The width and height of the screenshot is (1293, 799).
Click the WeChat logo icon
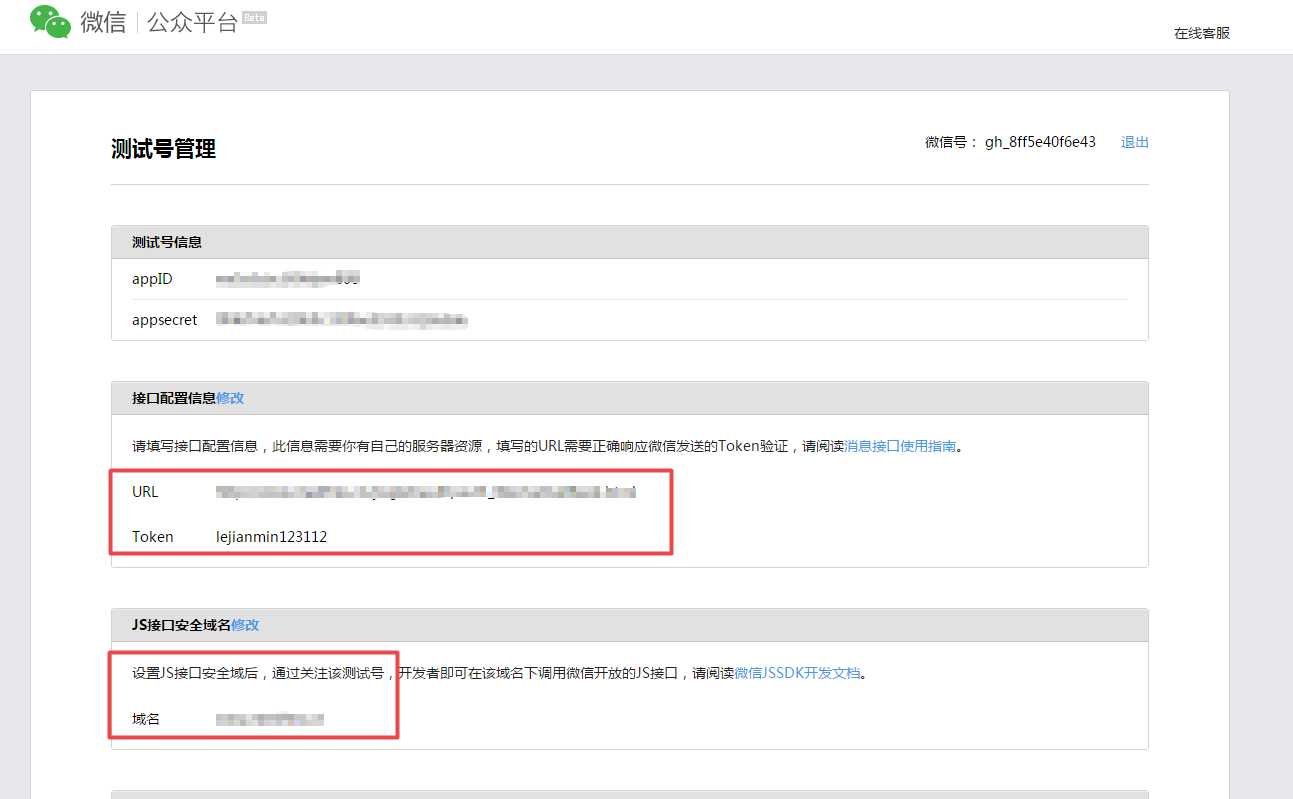coord(51,21)
